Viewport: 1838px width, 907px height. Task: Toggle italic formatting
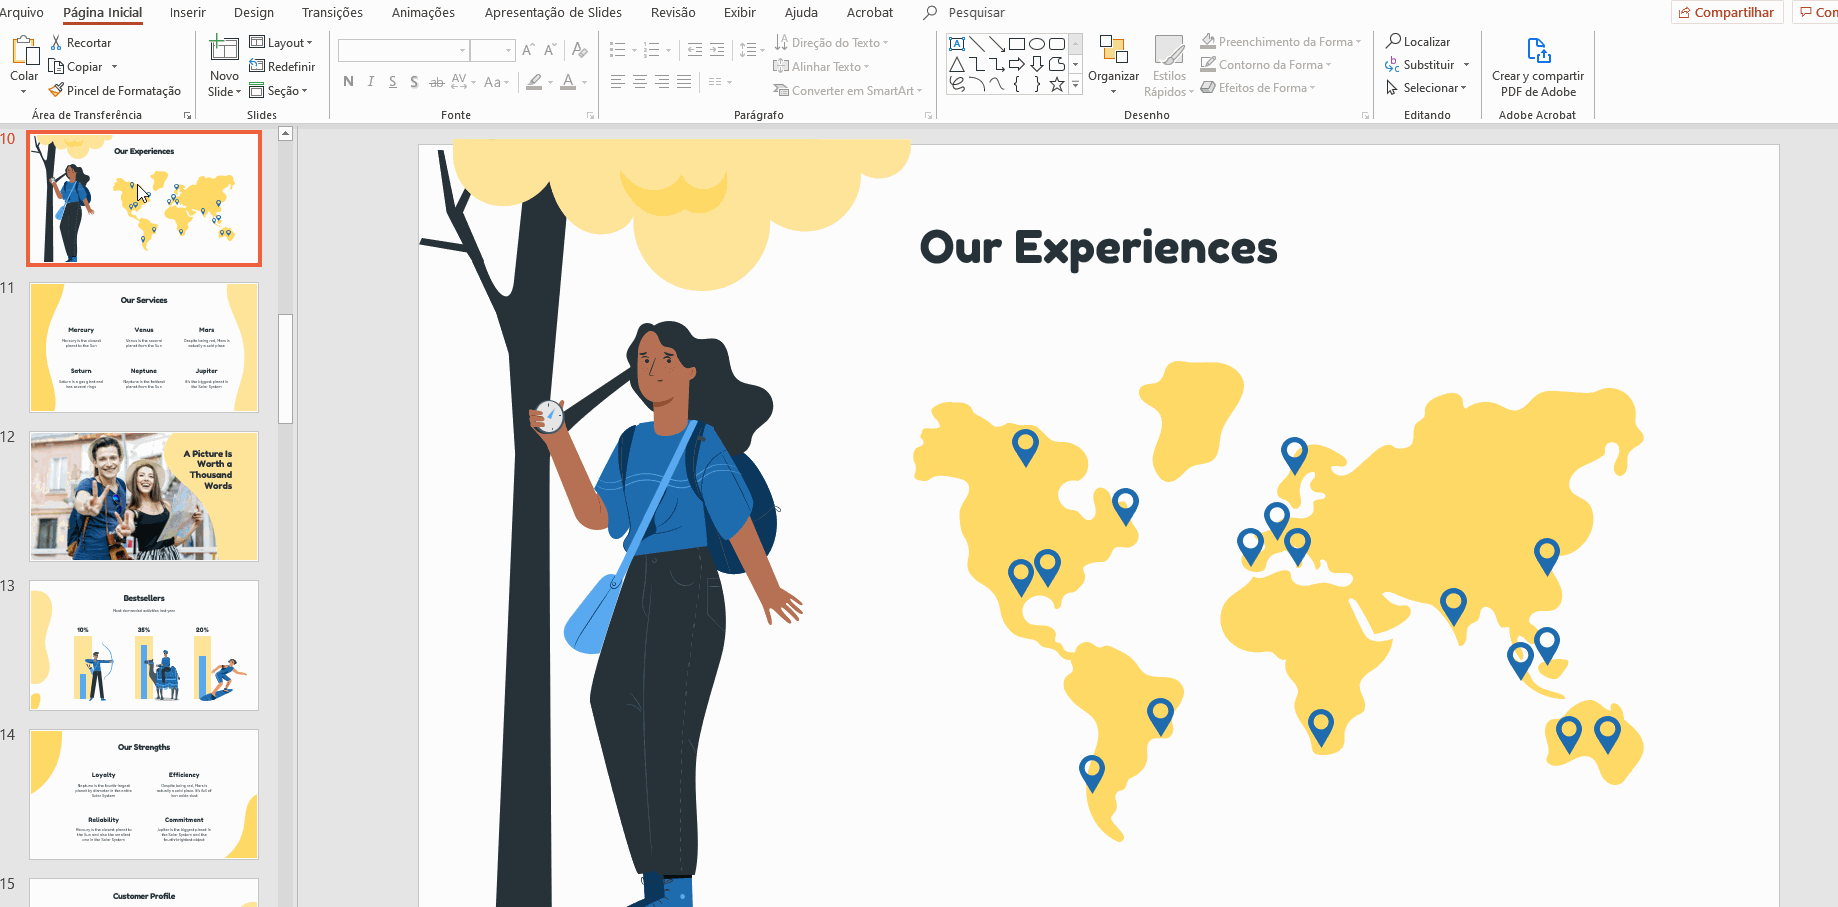coord(370,82)
